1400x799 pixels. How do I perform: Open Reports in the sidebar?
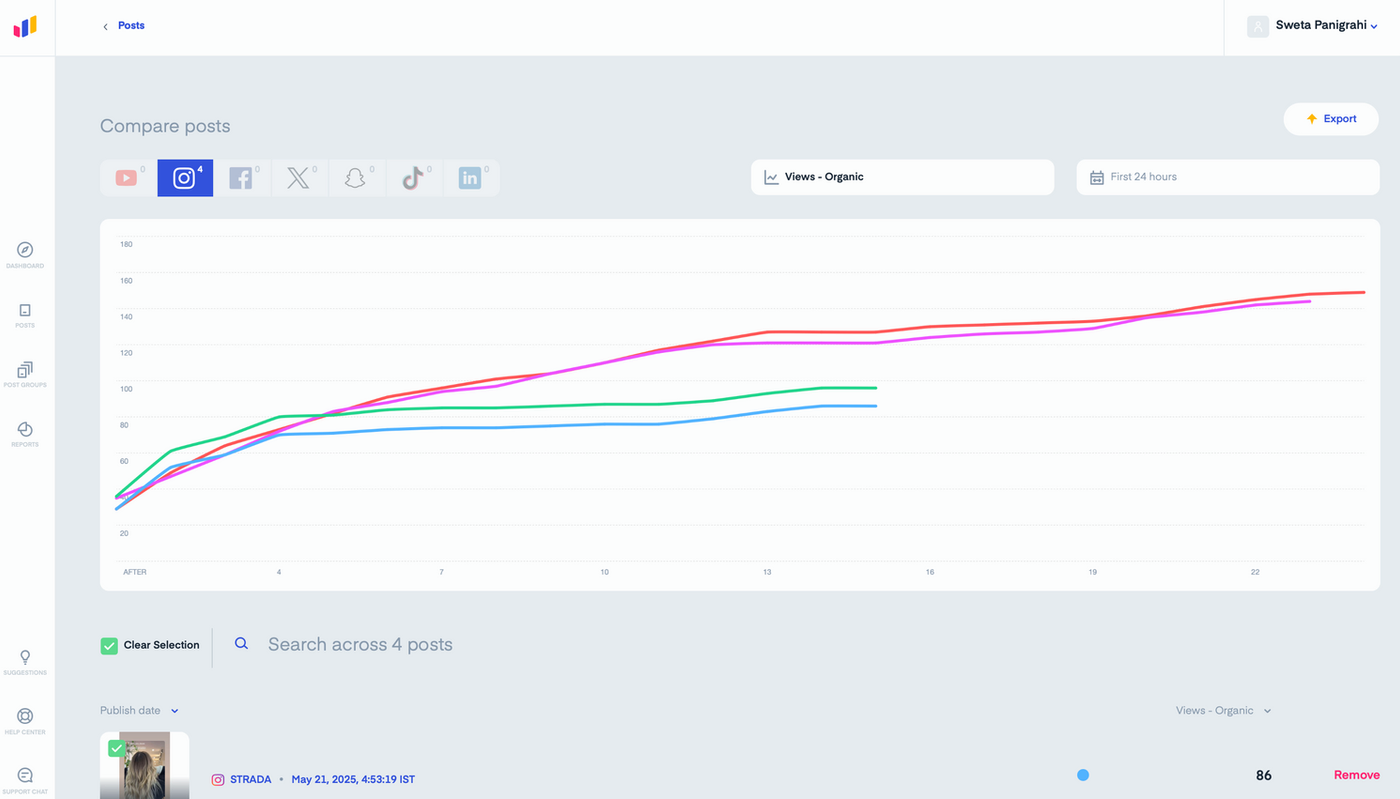25,434
